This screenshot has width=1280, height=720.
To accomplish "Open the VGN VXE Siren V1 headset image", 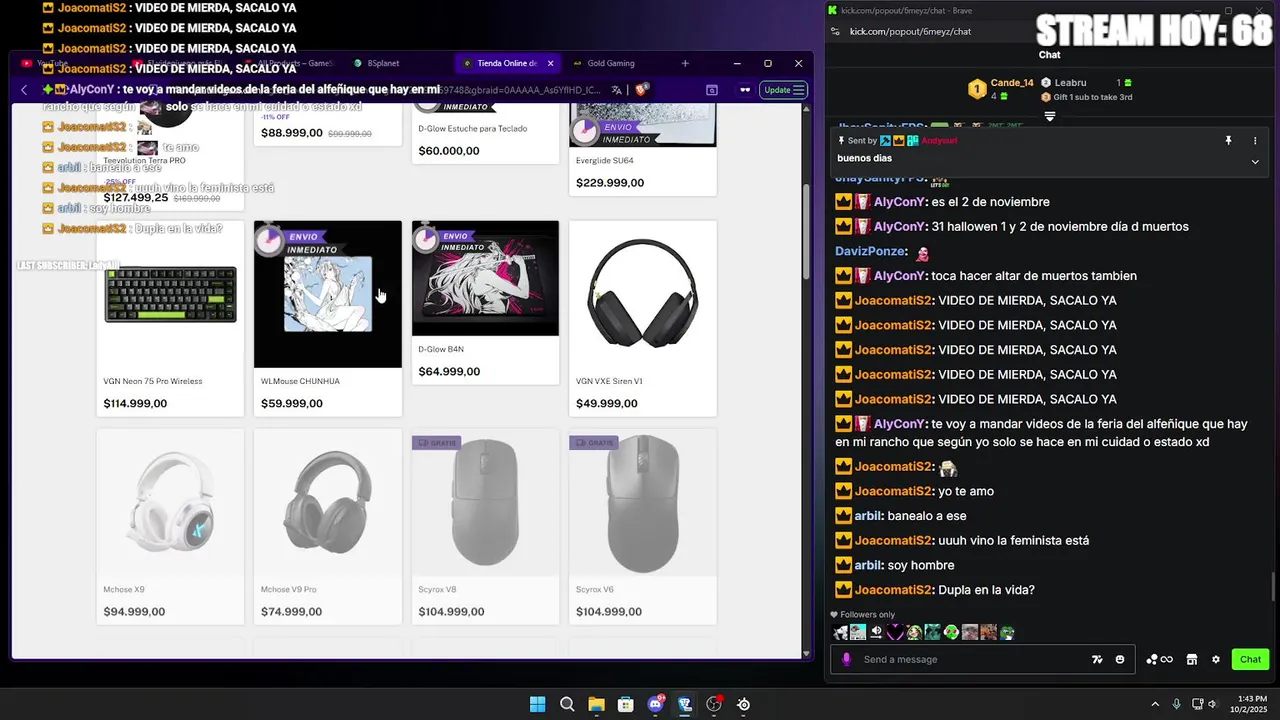I will (643, 294).
